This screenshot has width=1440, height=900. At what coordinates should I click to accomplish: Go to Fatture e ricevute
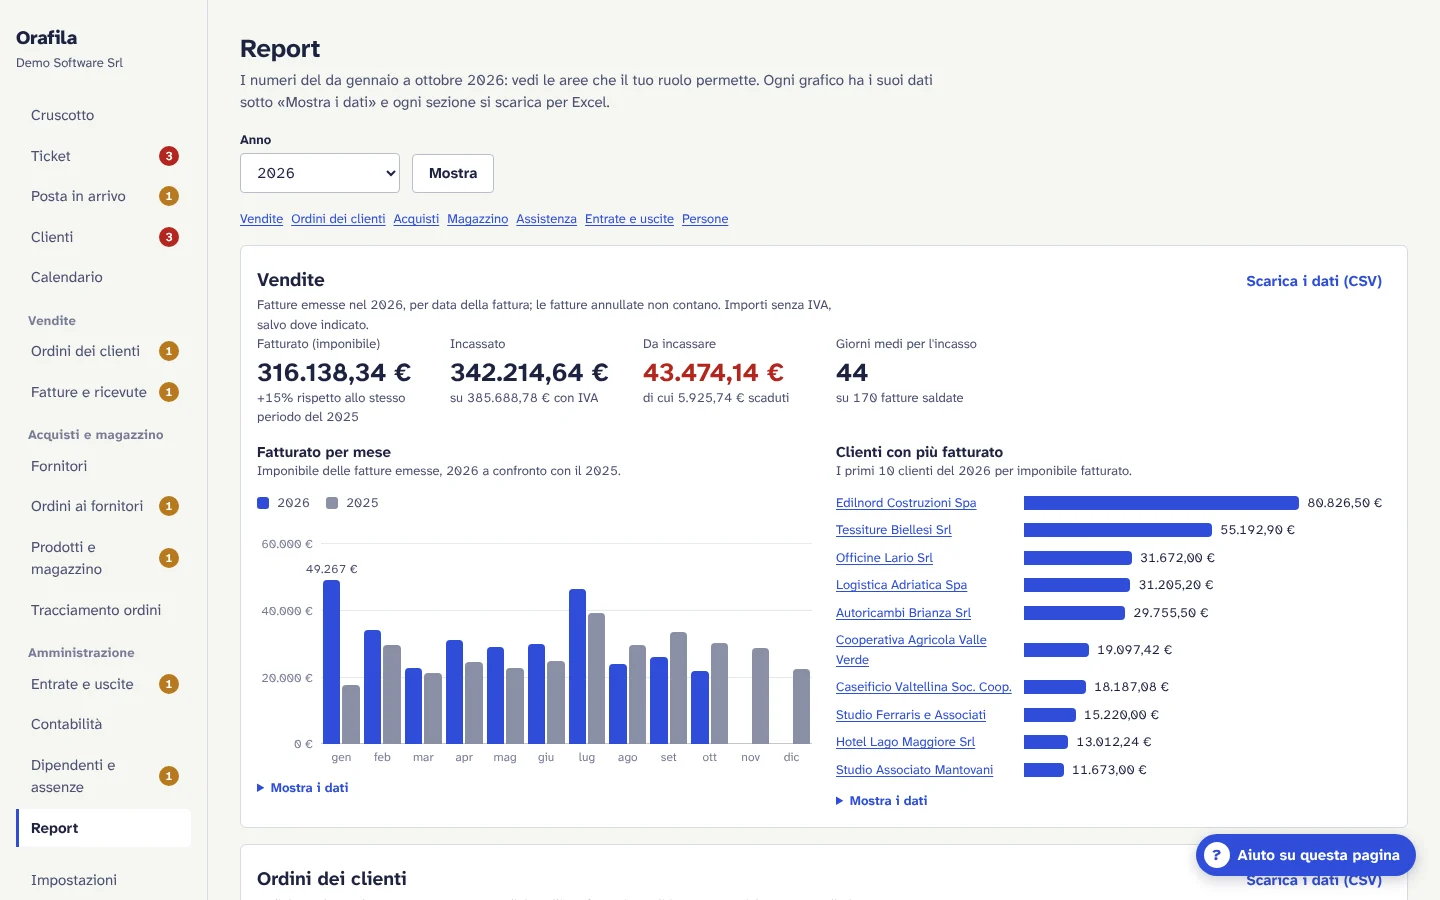coord(104,392)
